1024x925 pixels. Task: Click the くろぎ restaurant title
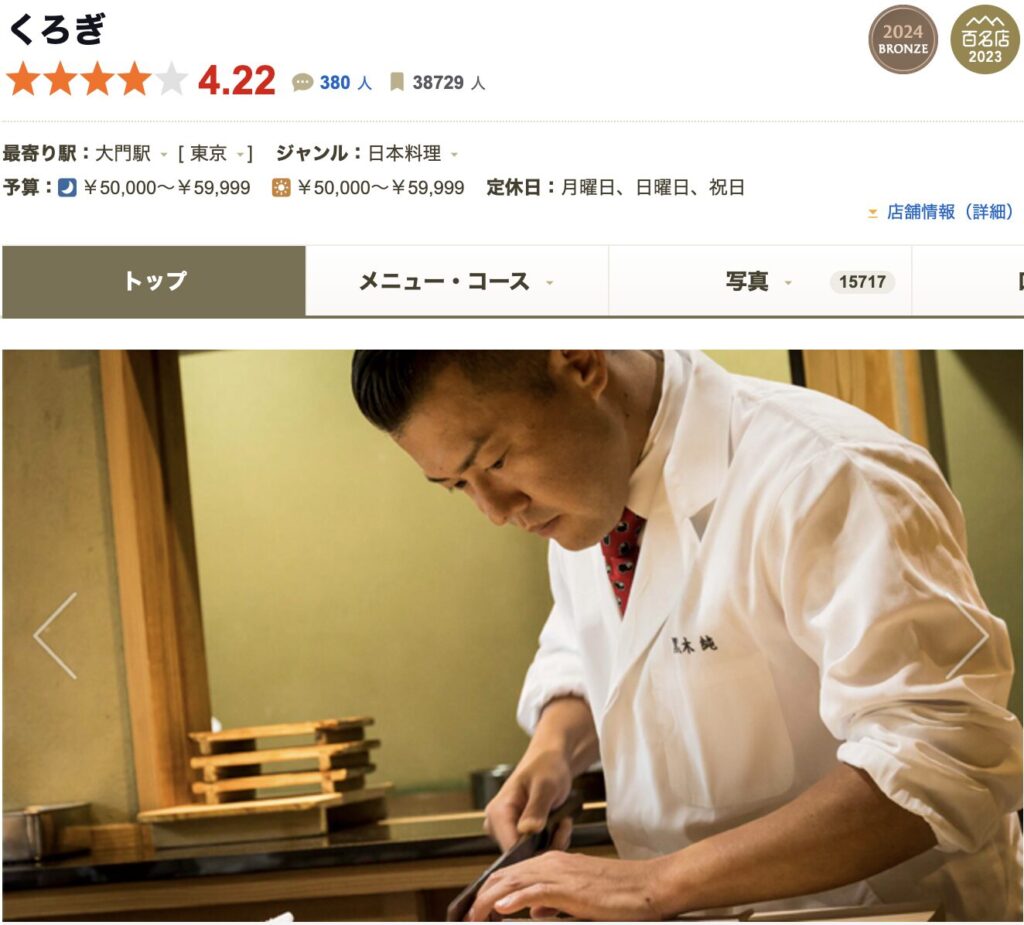pyautogui.click(x=57, y=29)
